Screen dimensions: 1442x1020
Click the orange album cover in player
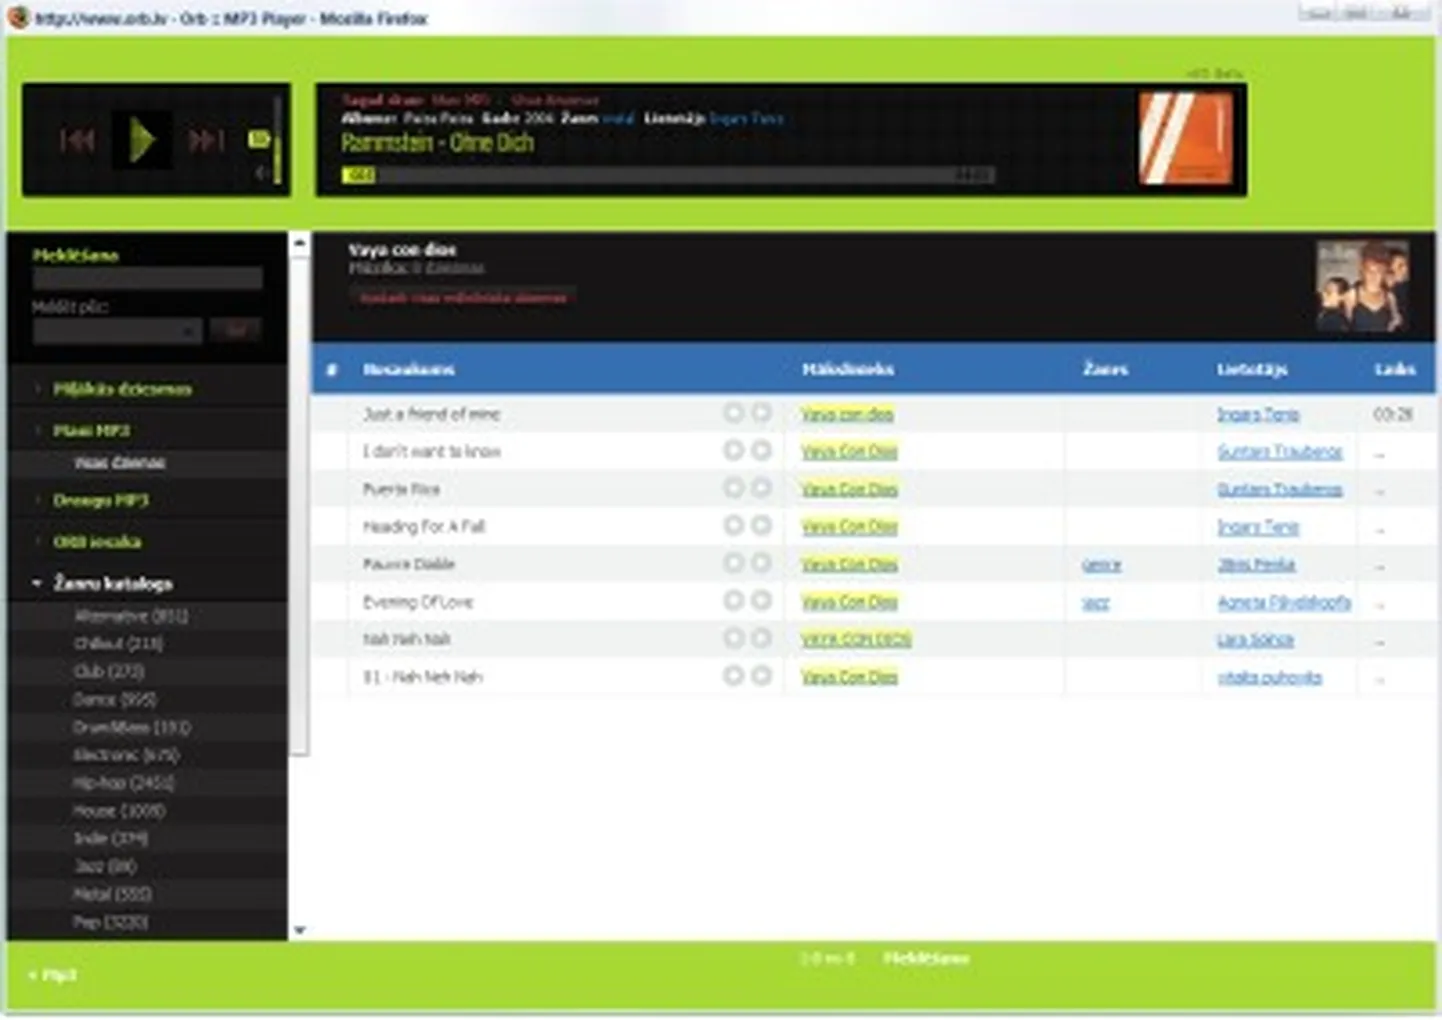[1186, 139]
